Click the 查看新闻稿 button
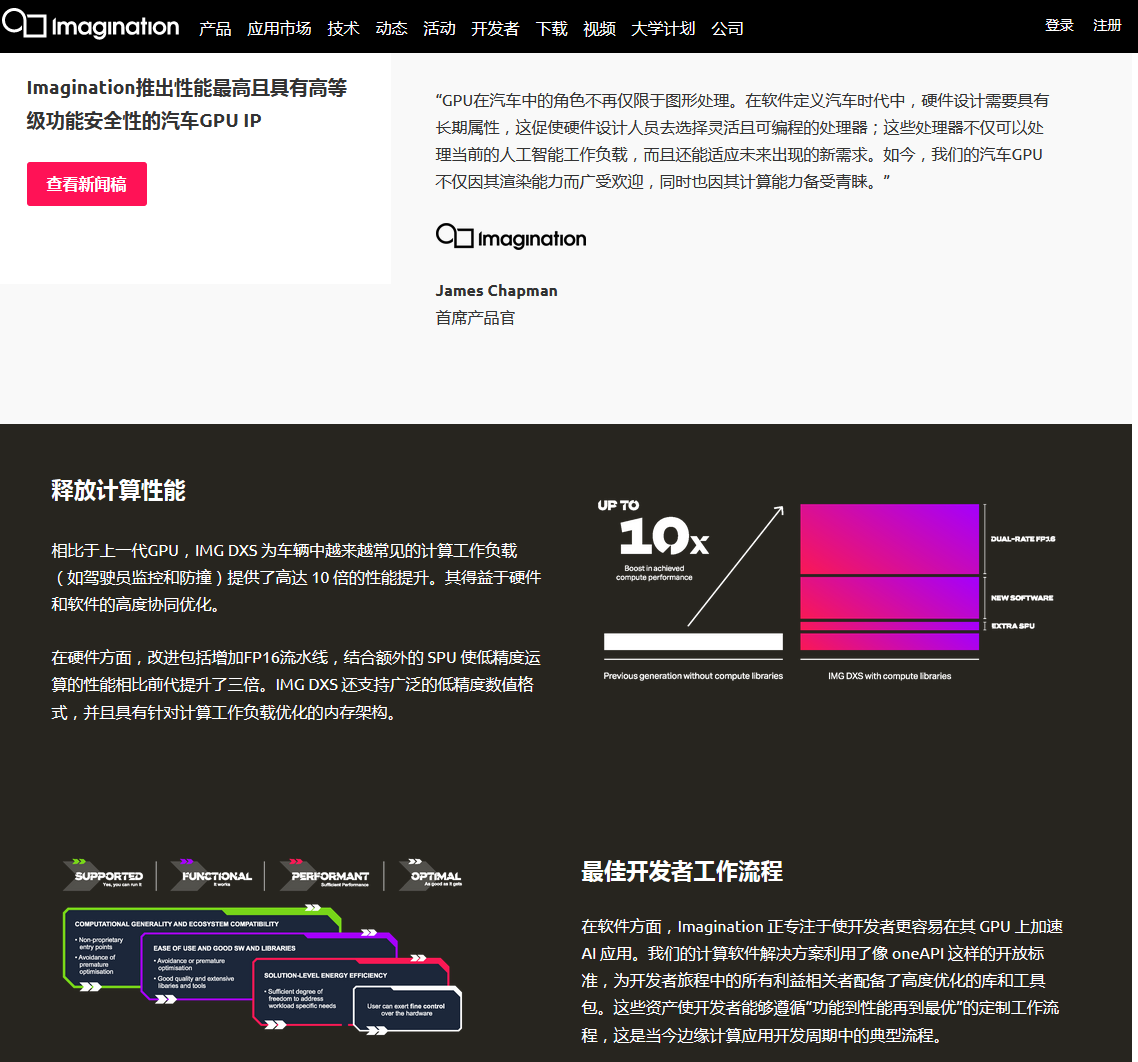The image size is (1138, 1062). [87, 184]
